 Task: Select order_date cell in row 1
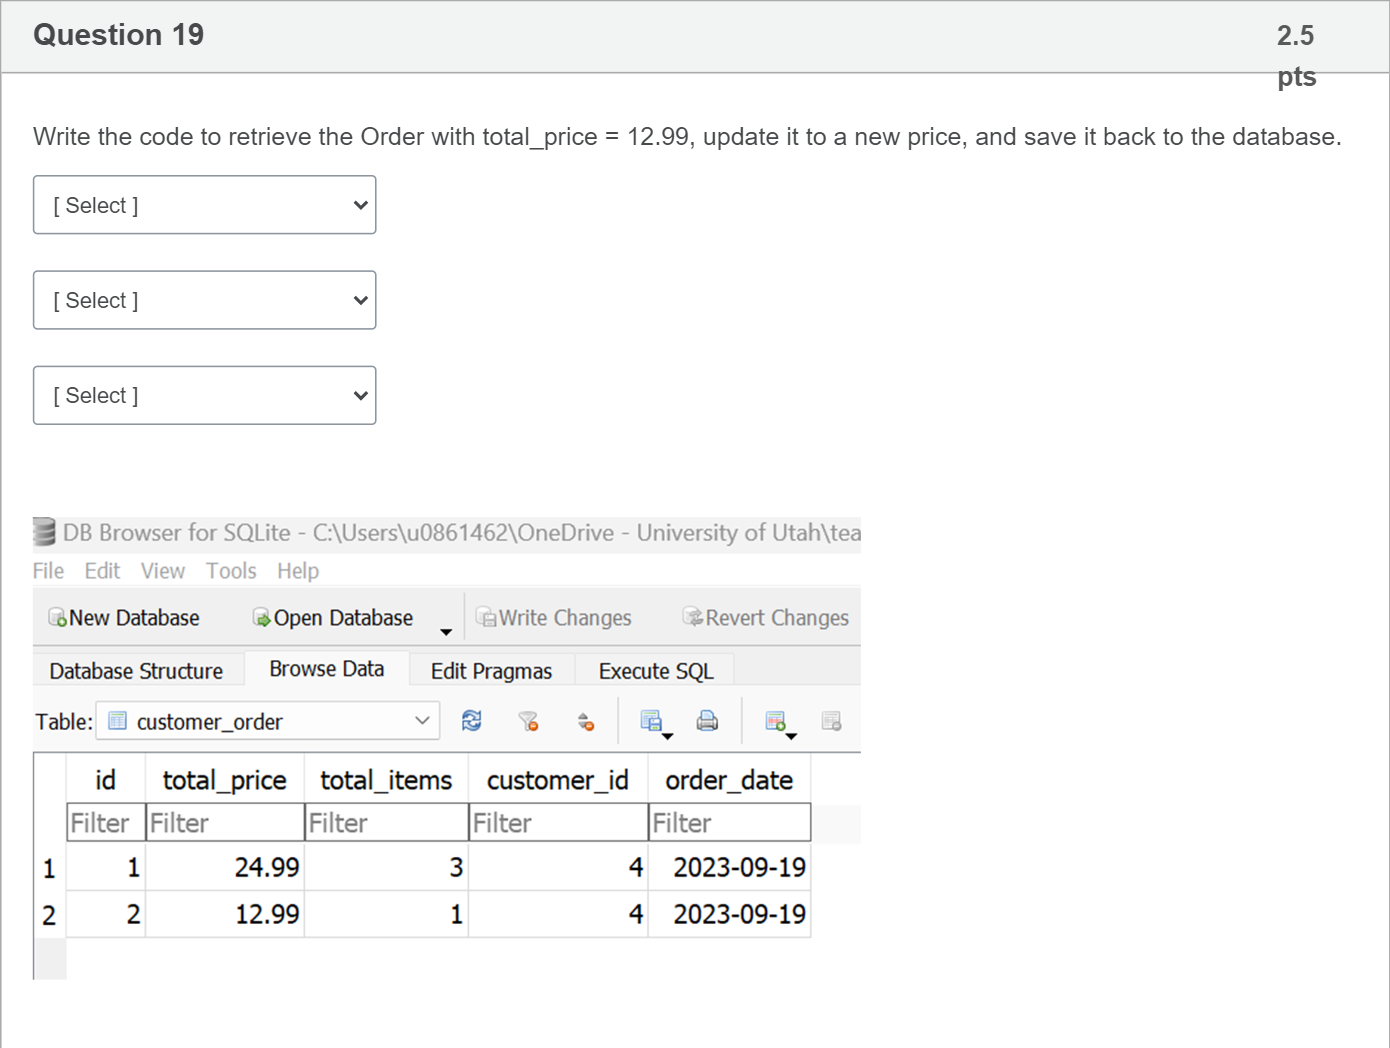[x=730, y=867]
